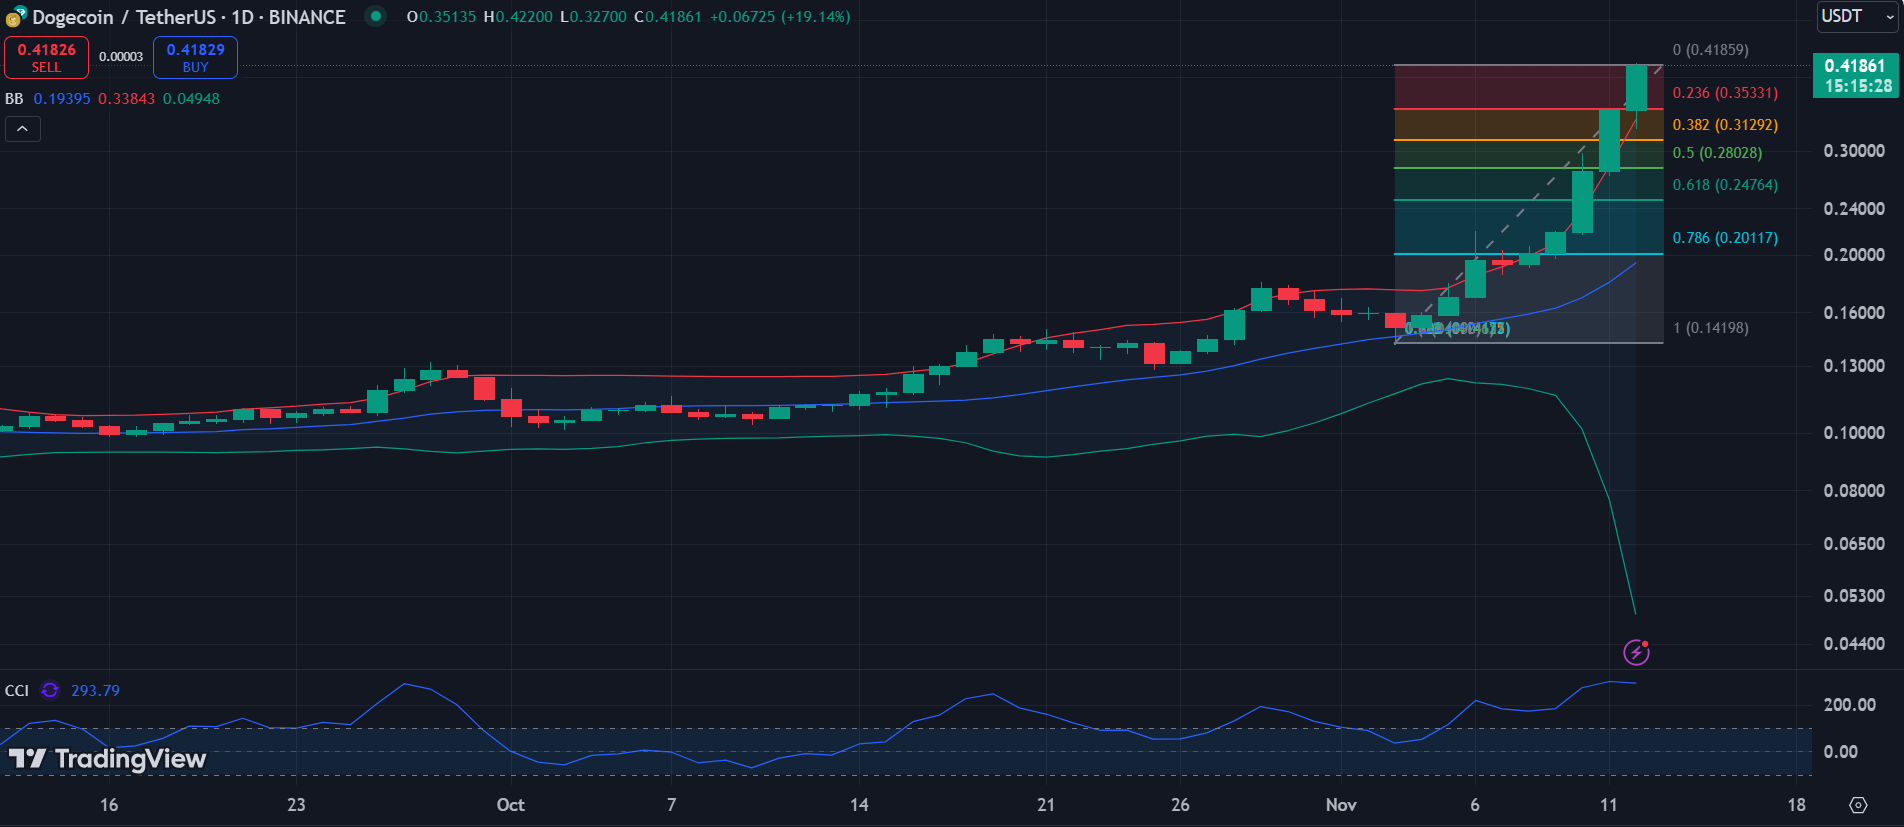Click the Oct label on time axis
Viewport: 1904px width, 827px height.
pyautogui.click(x=510, y=805)
